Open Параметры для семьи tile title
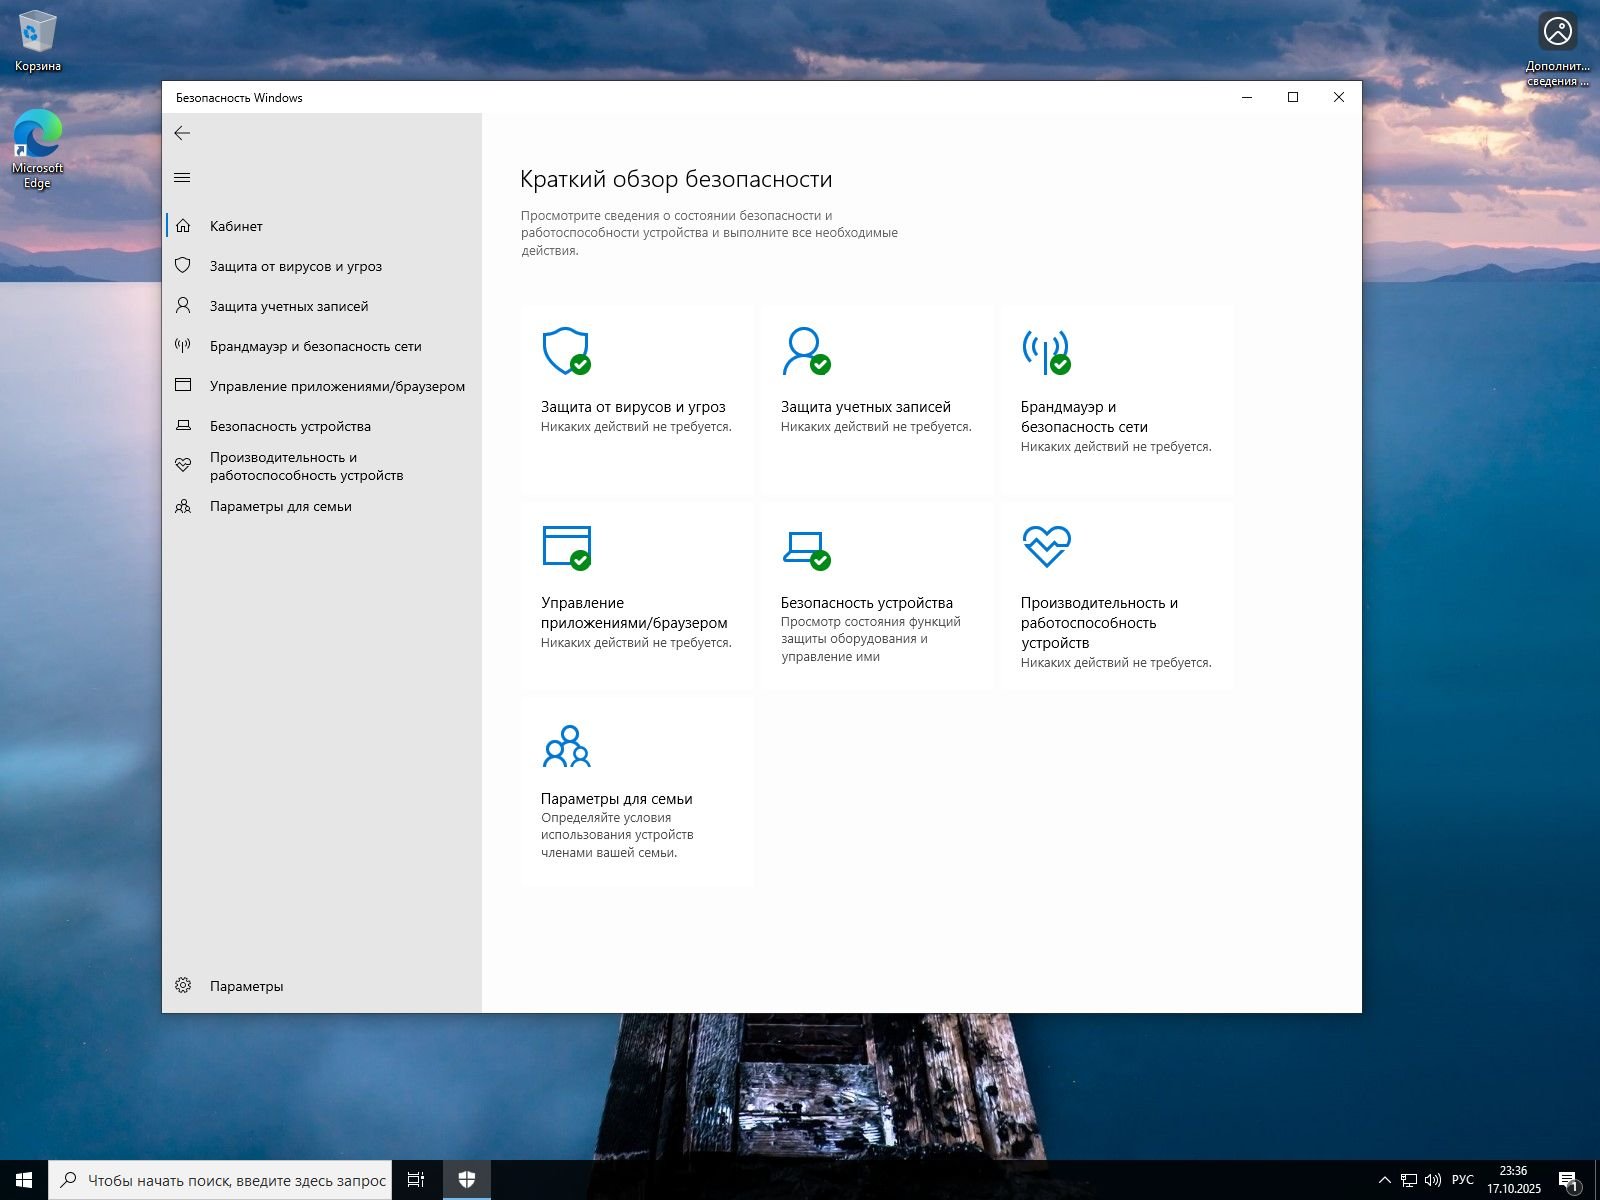 point(616,799)
